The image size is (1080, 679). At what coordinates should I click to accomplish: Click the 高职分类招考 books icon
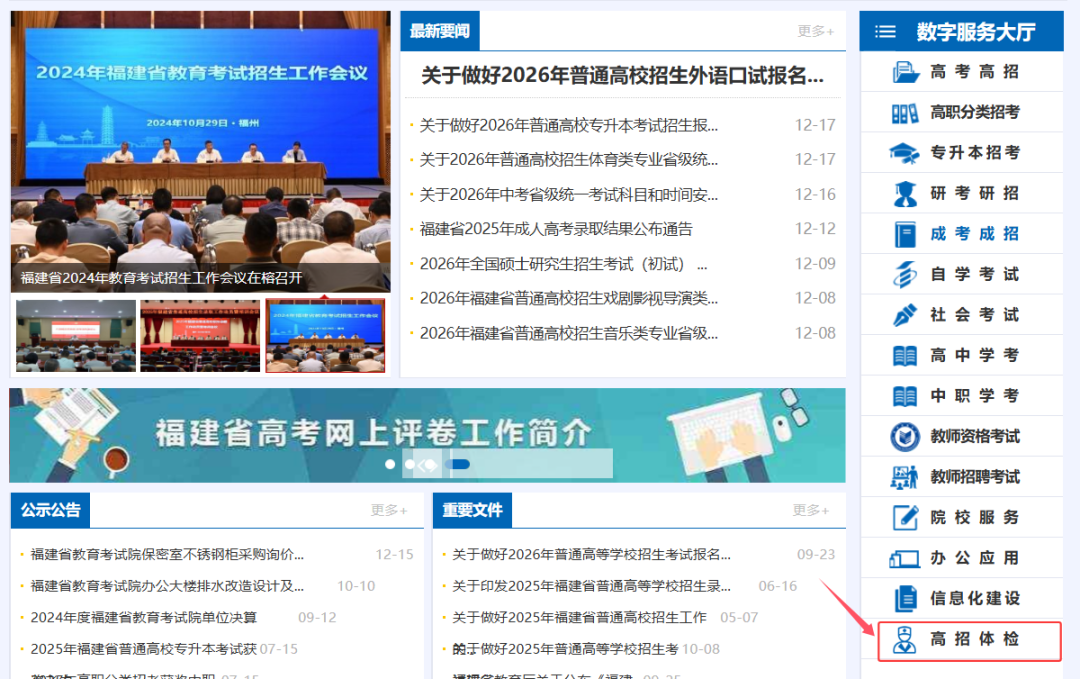point(905,112)
